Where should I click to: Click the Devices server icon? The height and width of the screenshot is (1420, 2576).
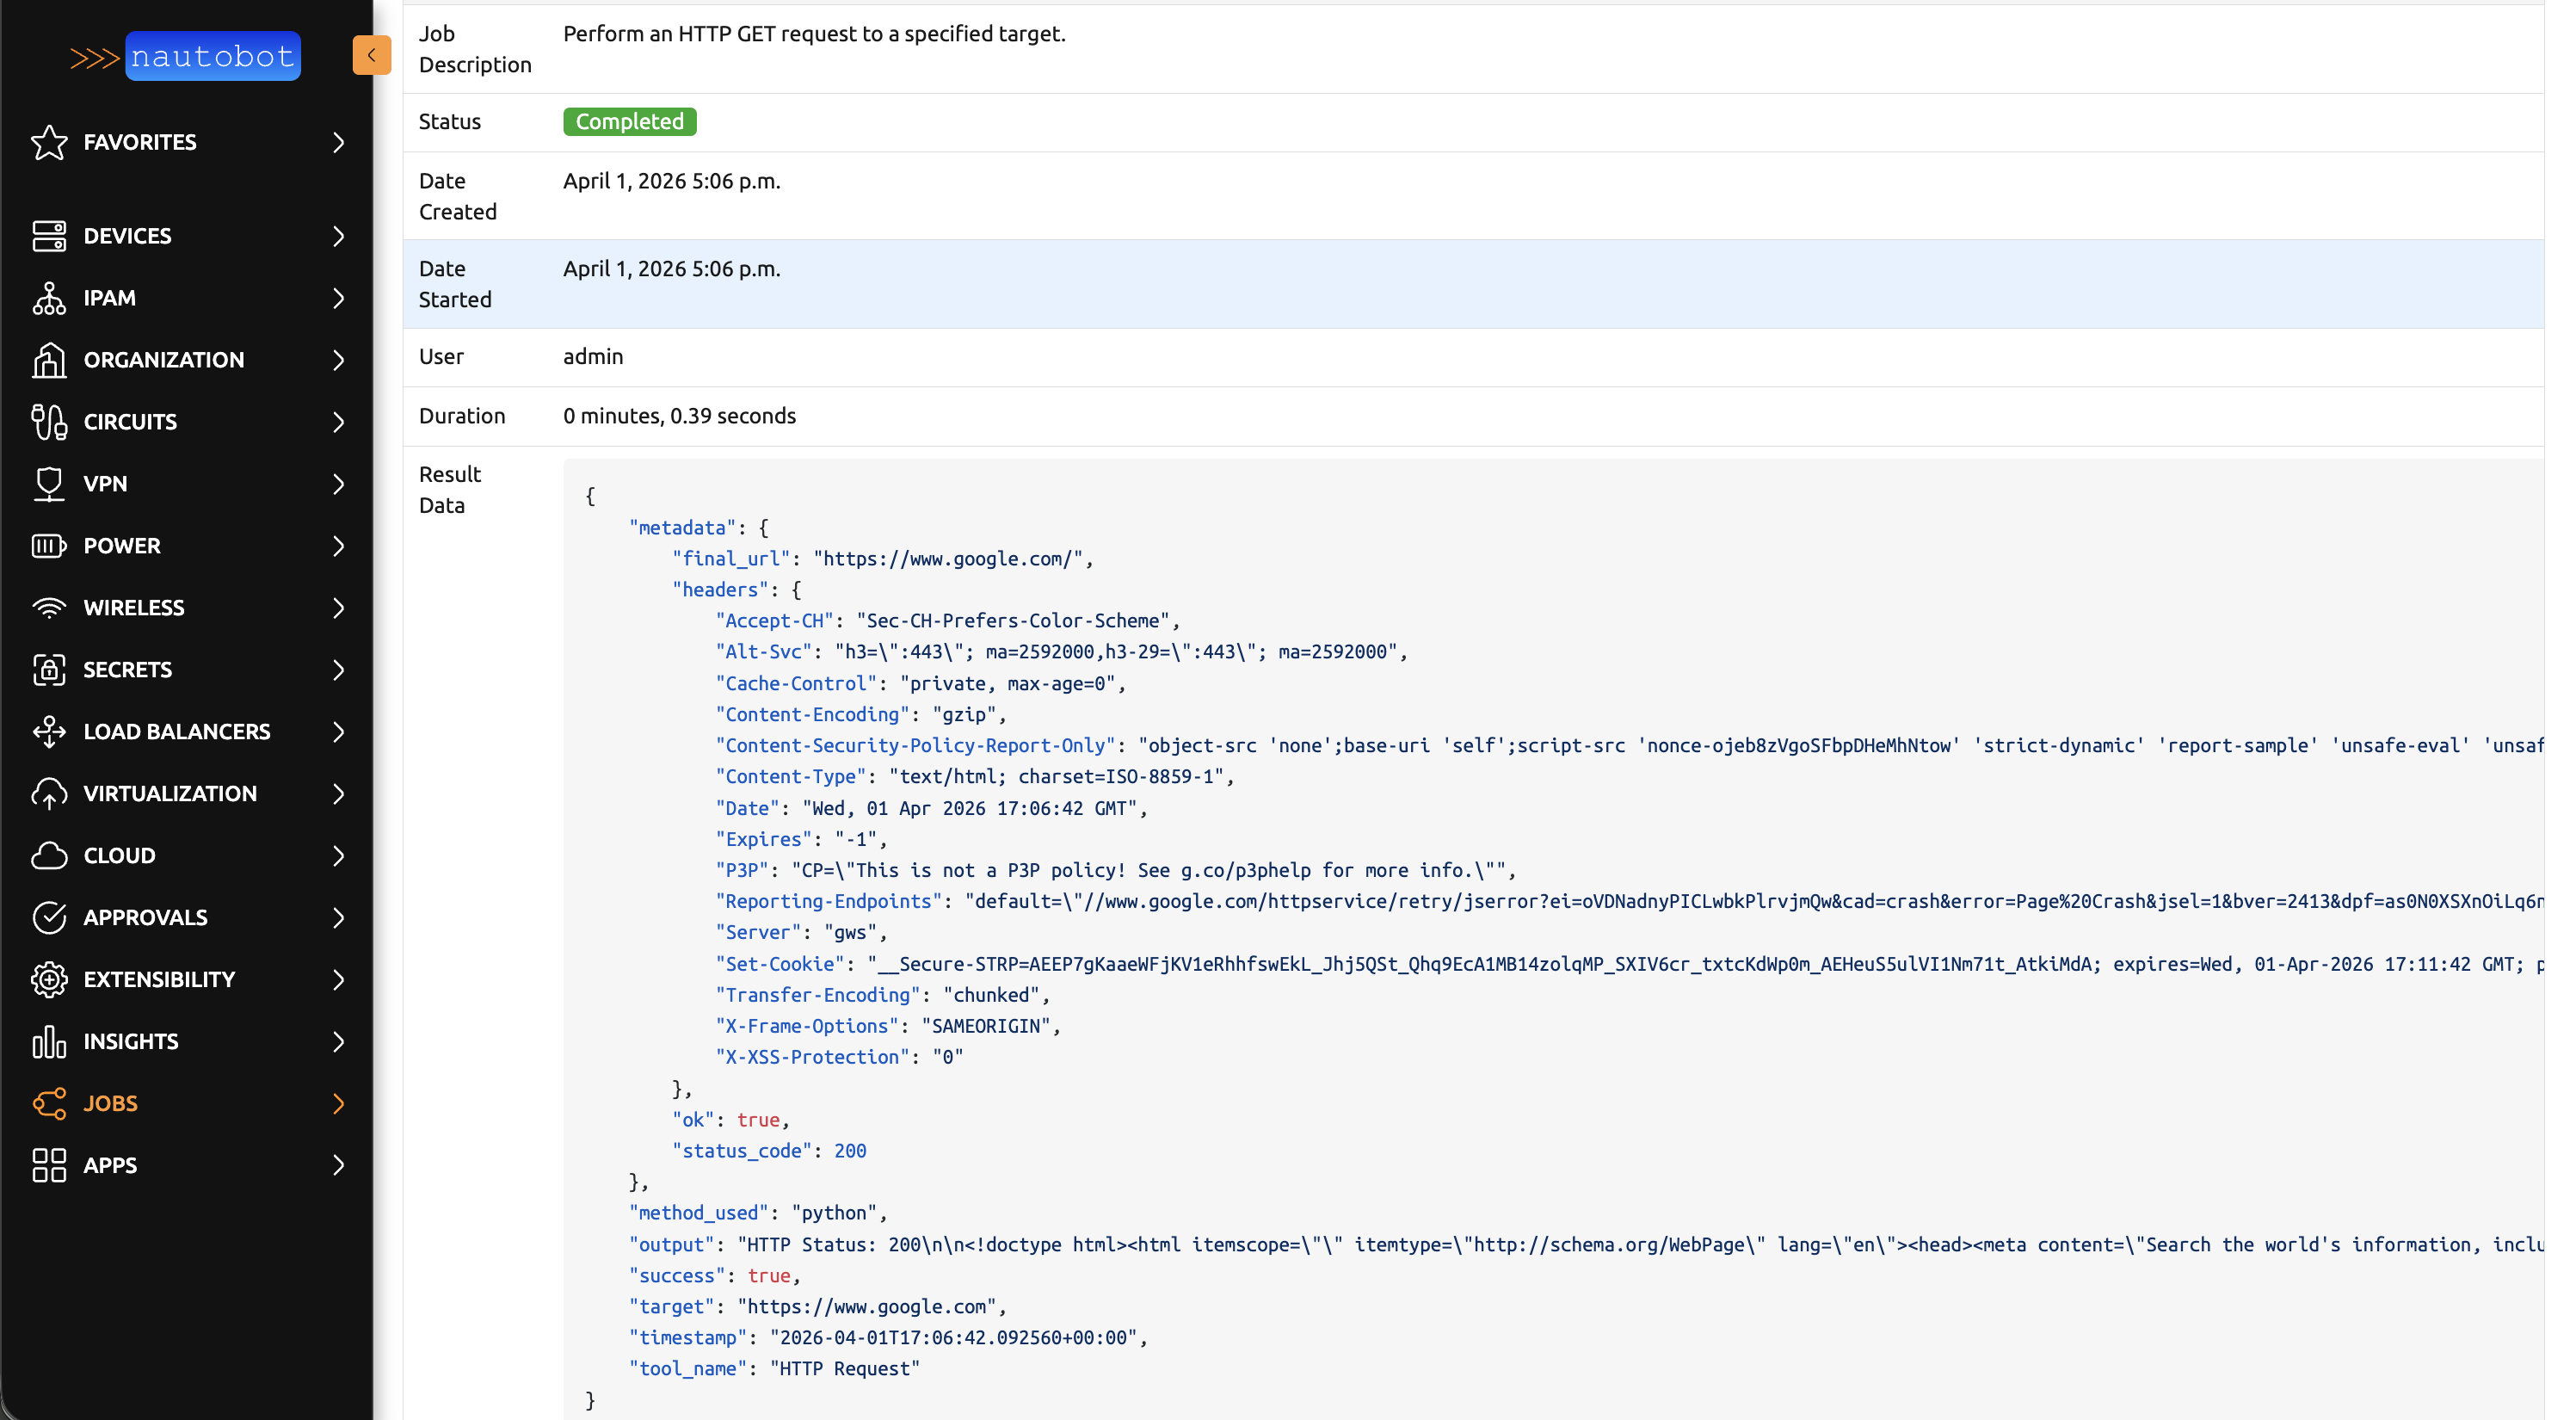click(x=49, y=236)
